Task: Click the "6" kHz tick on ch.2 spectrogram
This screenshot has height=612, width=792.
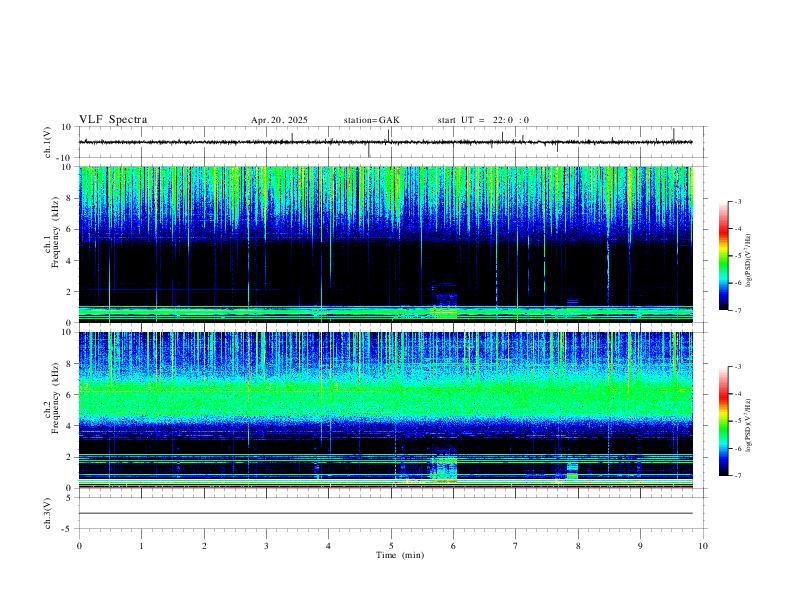Action: pyautogui.click(x=70, y=395)
